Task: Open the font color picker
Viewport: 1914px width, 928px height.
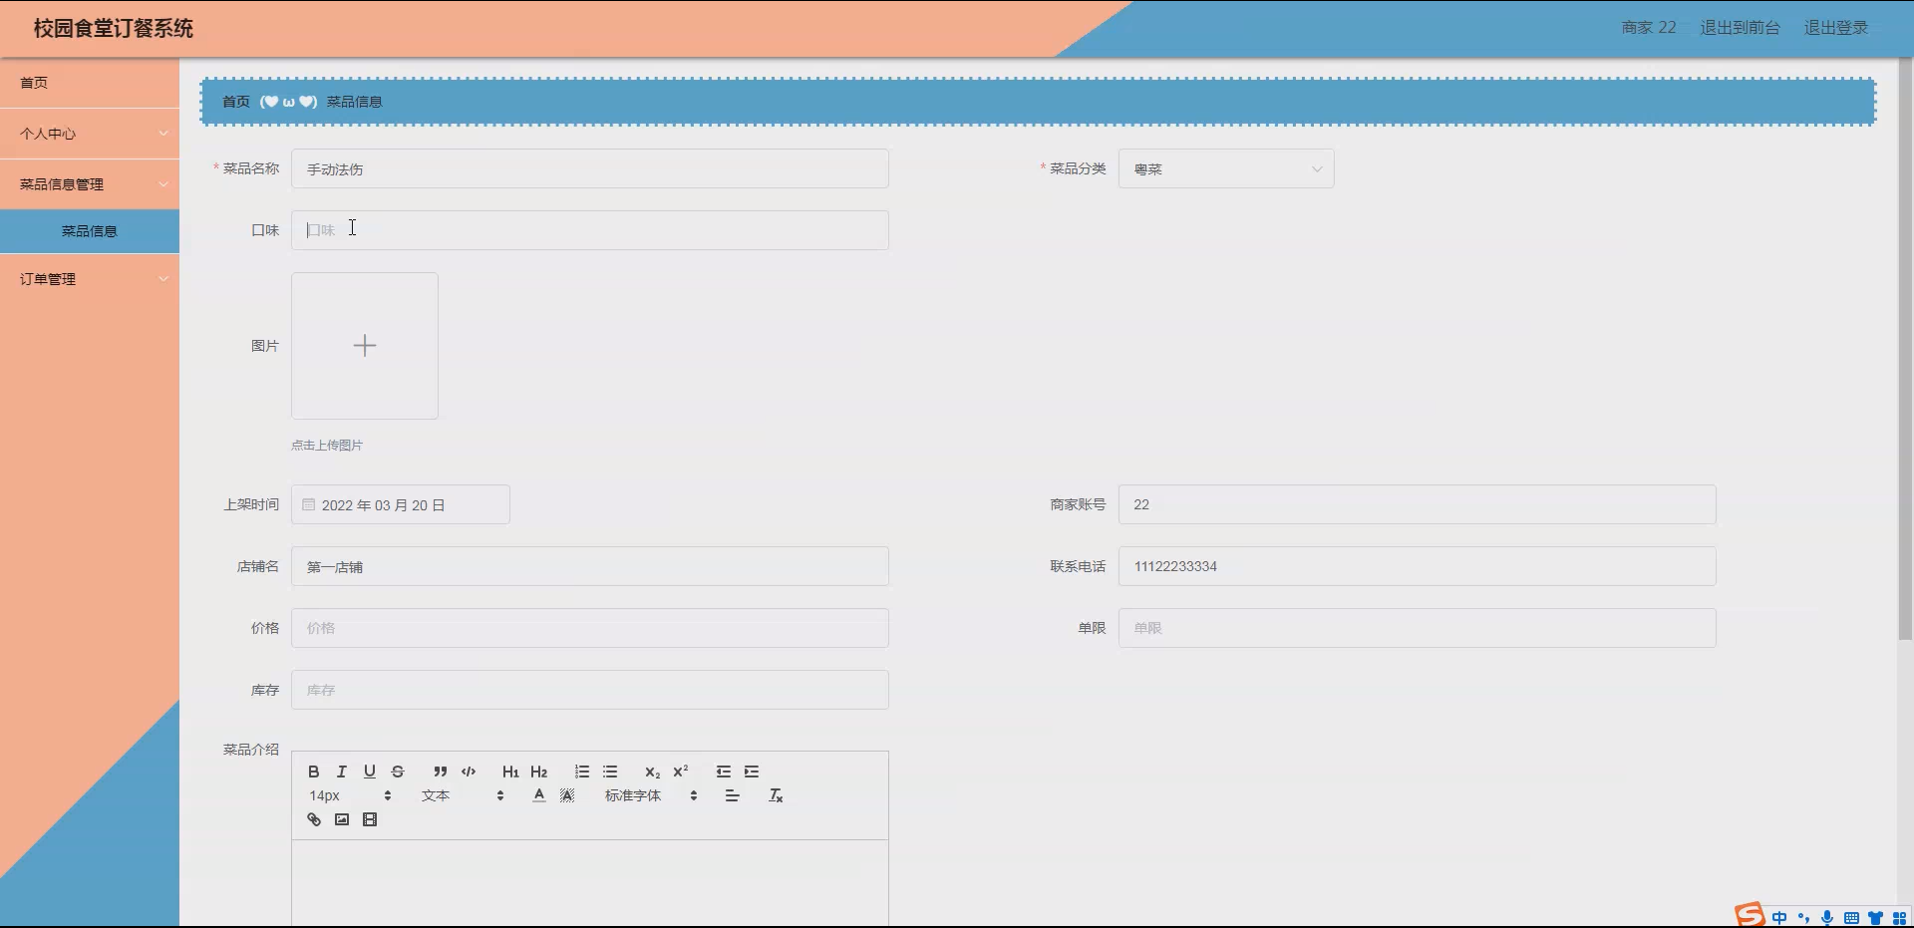Action: coord(539,796)
